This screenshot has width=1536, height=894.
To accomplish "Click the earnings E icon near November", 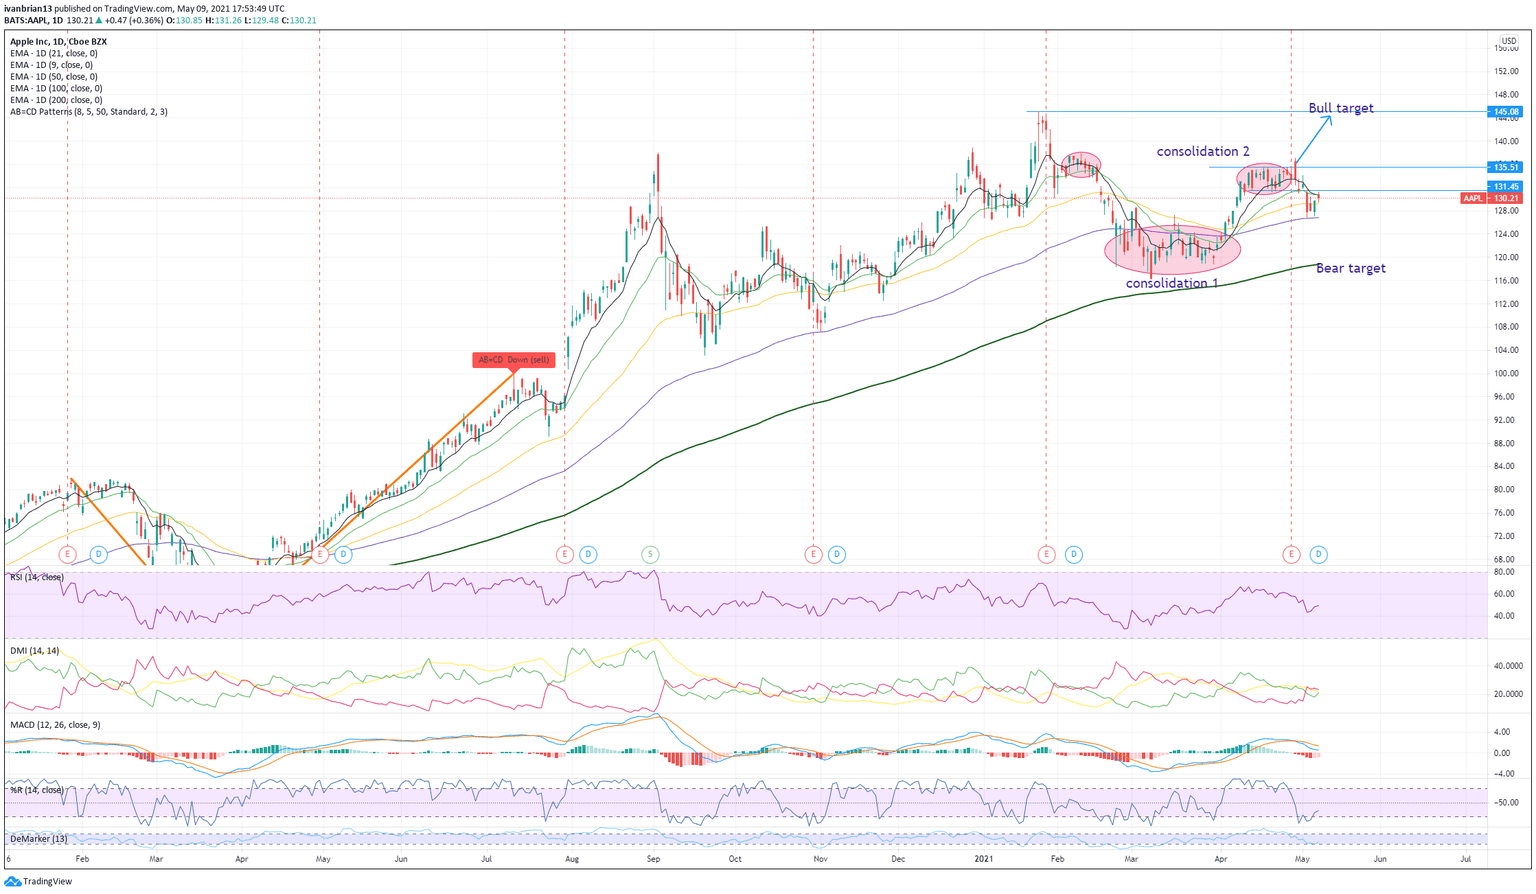I will [x=813, y=553].
